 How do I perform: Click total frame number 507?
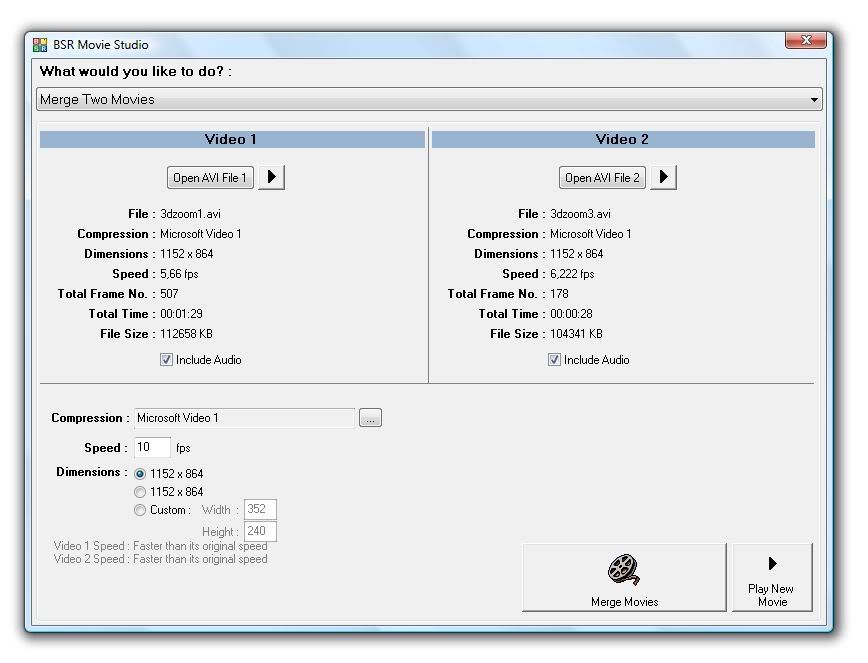coord(169,294)
